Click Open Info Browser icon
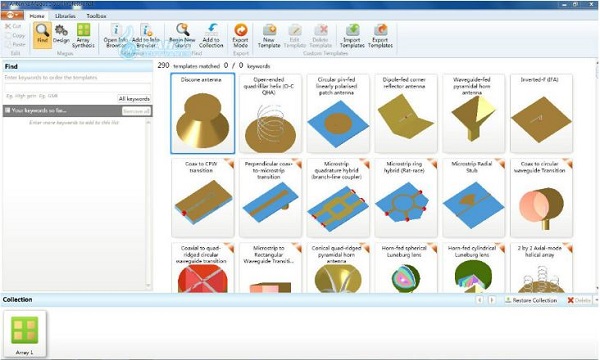Screen dimensions: 600x360 (x=115, y=35)
